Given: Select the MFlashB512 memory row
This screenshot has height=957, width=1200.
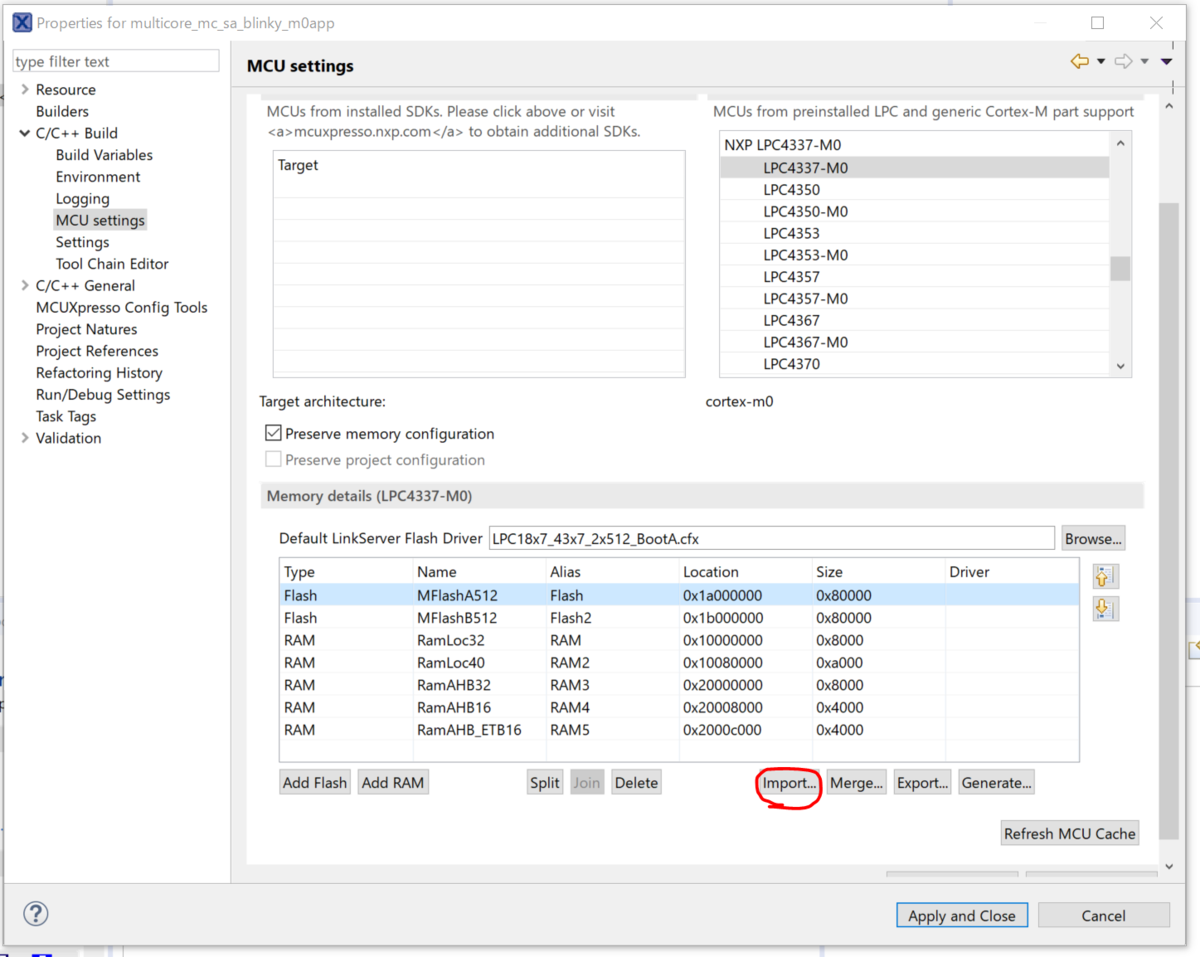Looking at the screenshot, I should [x=679, y=618].
